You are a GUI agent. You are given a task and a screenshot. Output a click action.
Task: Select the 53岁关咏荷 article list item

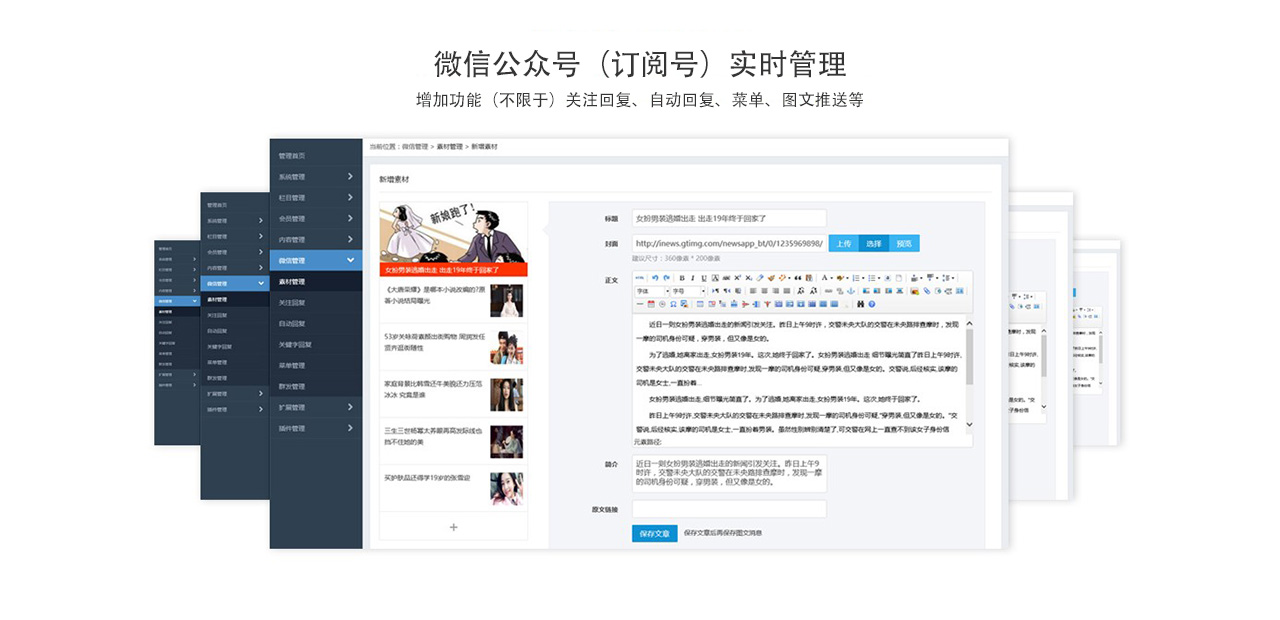click(x=453, y=347)
